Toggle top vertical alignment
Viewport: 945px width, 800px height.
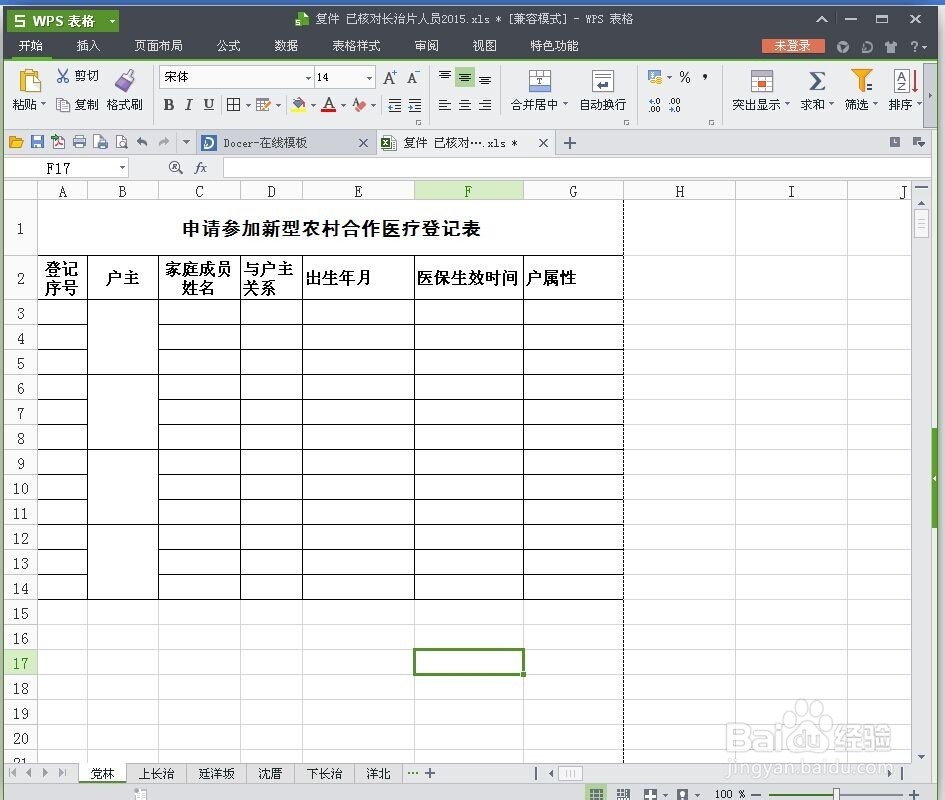tap(445, 77)
